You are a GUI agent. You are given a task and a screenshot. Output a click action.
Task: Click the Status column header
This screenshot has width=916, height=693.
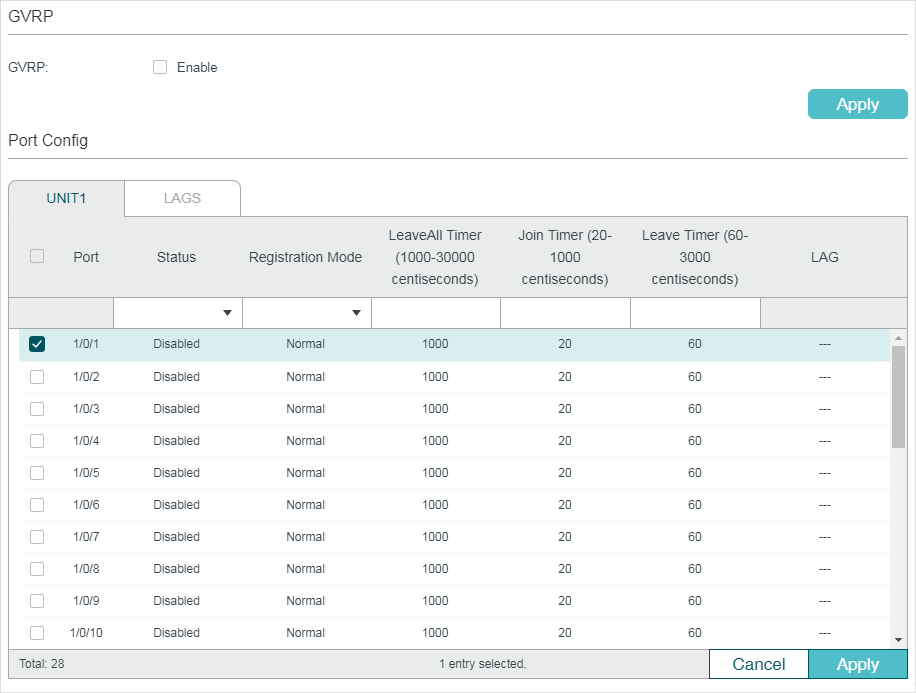click(176, 257)
